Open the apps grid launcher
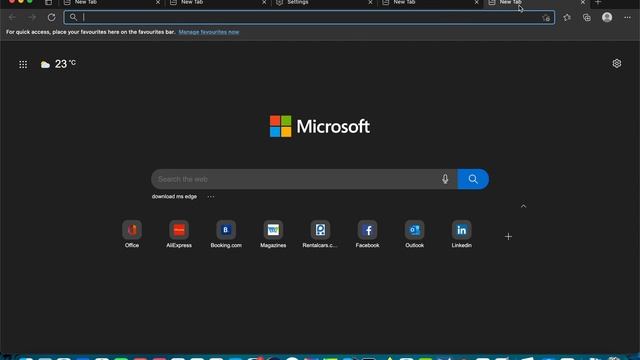 [23, 64]
